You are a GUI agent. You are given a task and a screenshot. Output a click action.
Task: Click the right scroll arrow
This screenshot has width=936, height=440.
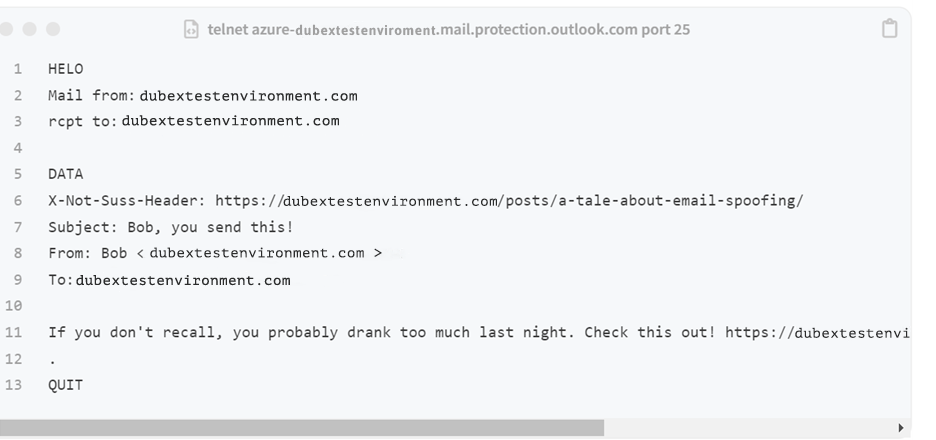(901, 427)
